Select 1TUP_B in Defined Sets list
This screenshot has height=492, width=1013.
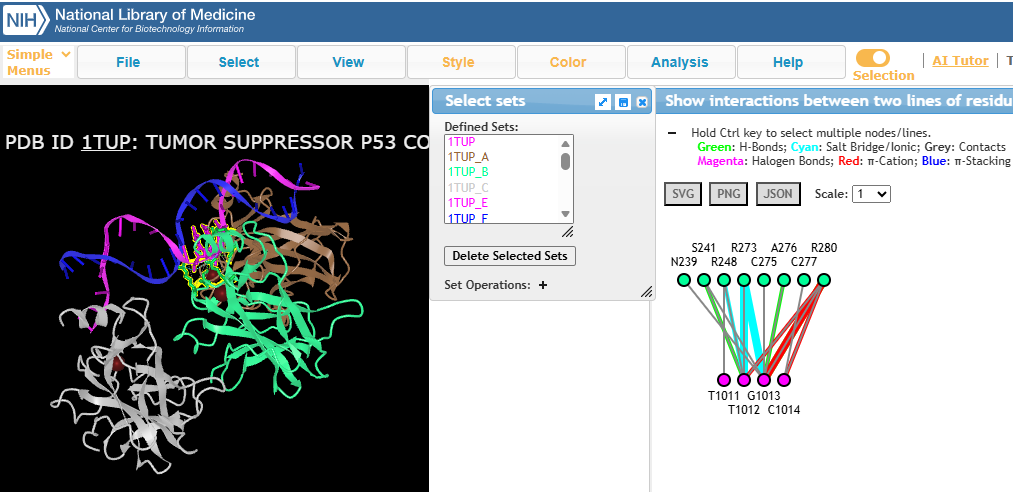(468, 172)
